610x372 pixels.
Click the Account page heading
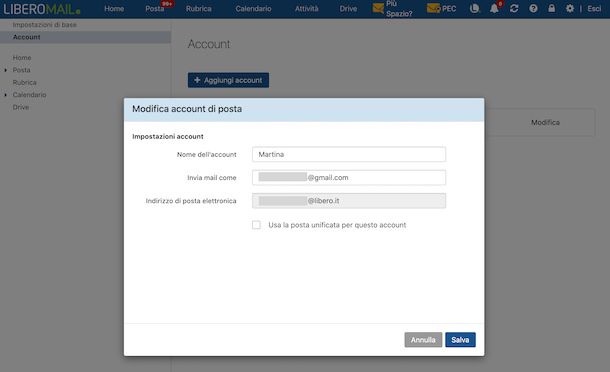[209, 44]
